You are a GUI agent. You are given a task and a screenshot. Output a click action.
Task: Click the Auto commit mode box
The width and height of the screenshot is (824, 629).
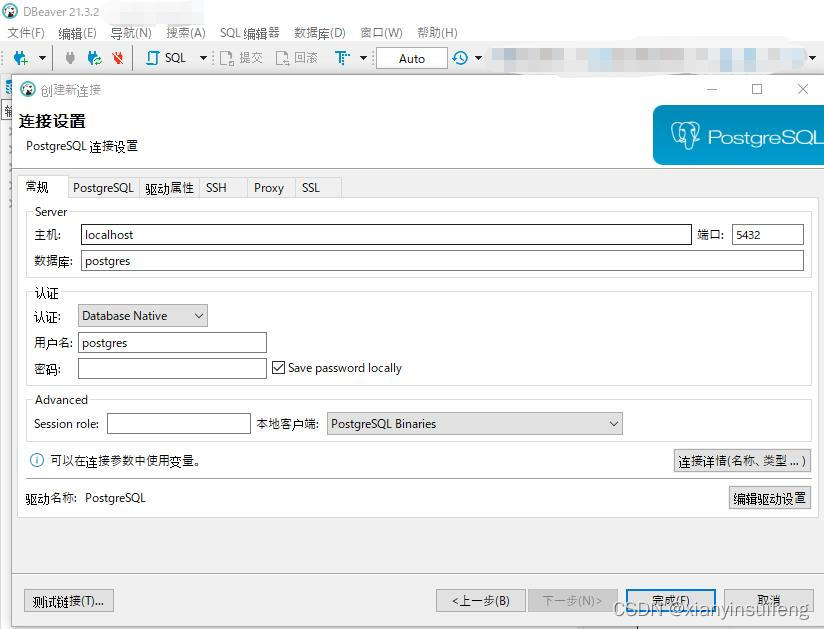(412, 58)
